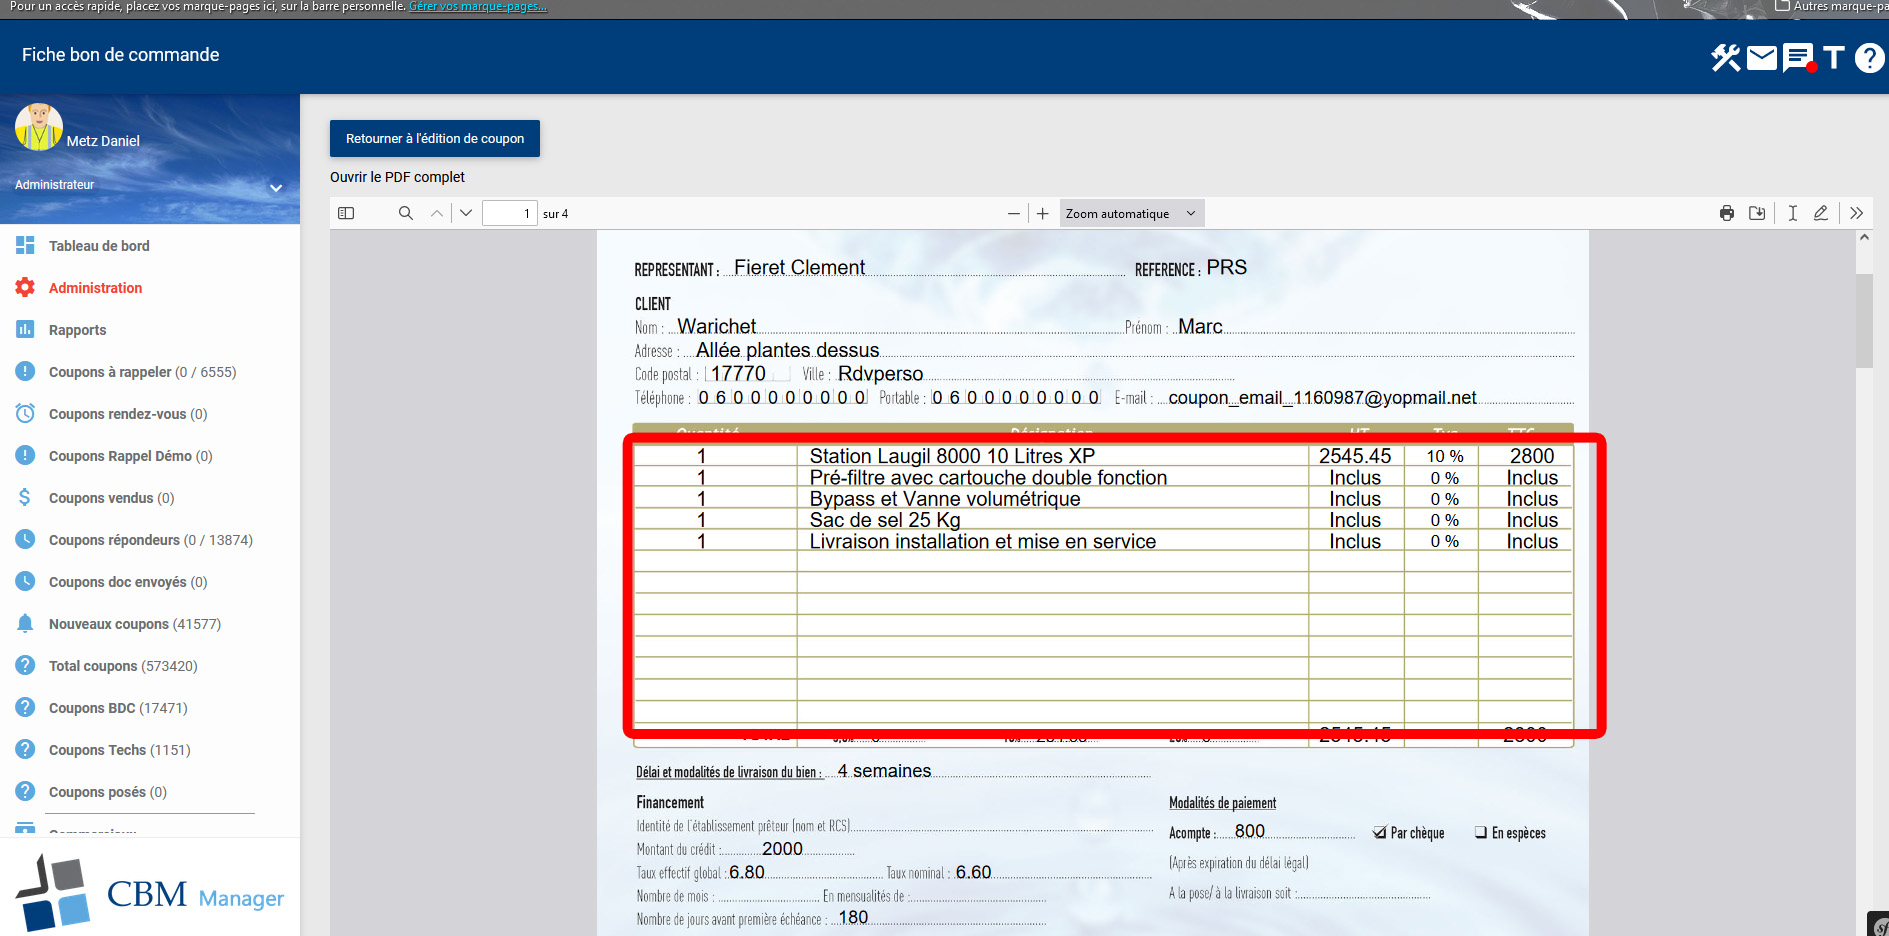This screenshot has width=1889, height=936.
Task: Toggle the PDF viewer sidebar
Action: [346, 213]
